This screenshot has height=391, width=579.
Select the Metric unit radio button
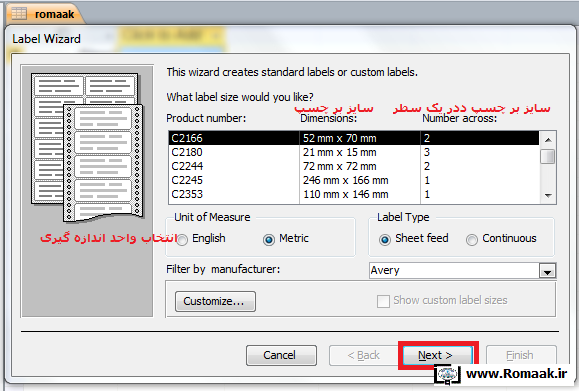268,240
